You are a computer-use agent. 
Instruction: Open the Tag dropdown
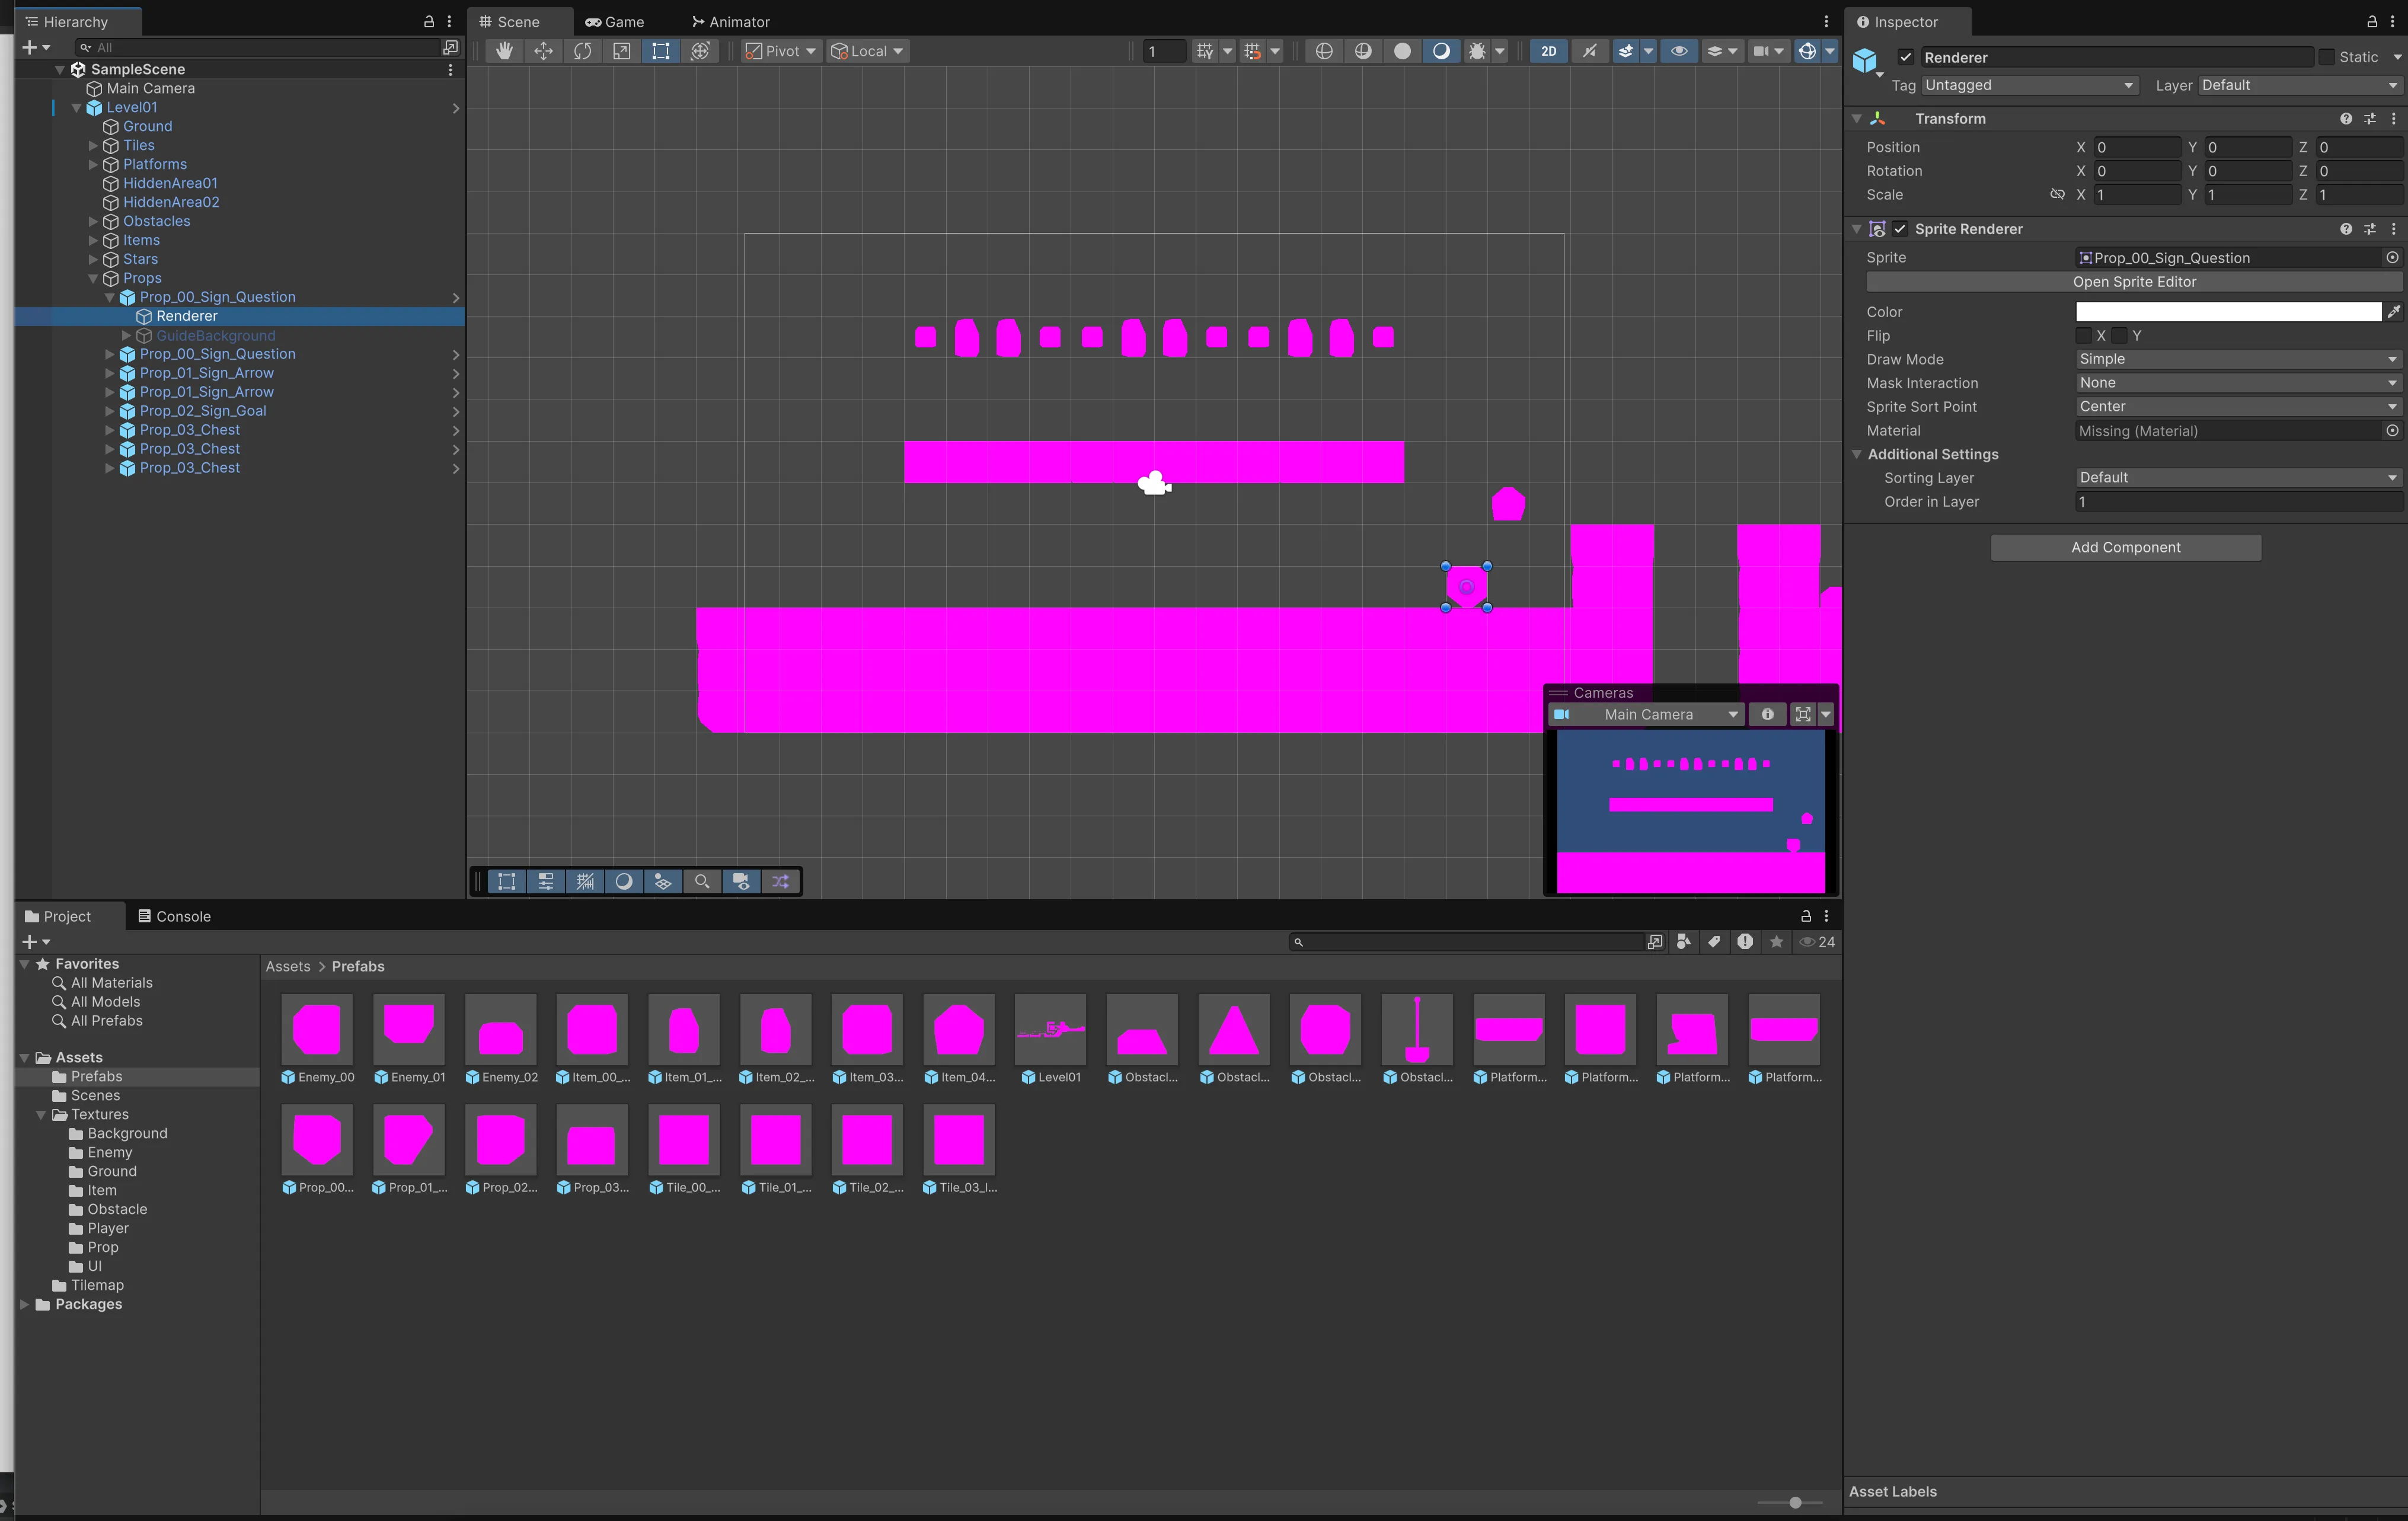click(x=2029, y=85)
